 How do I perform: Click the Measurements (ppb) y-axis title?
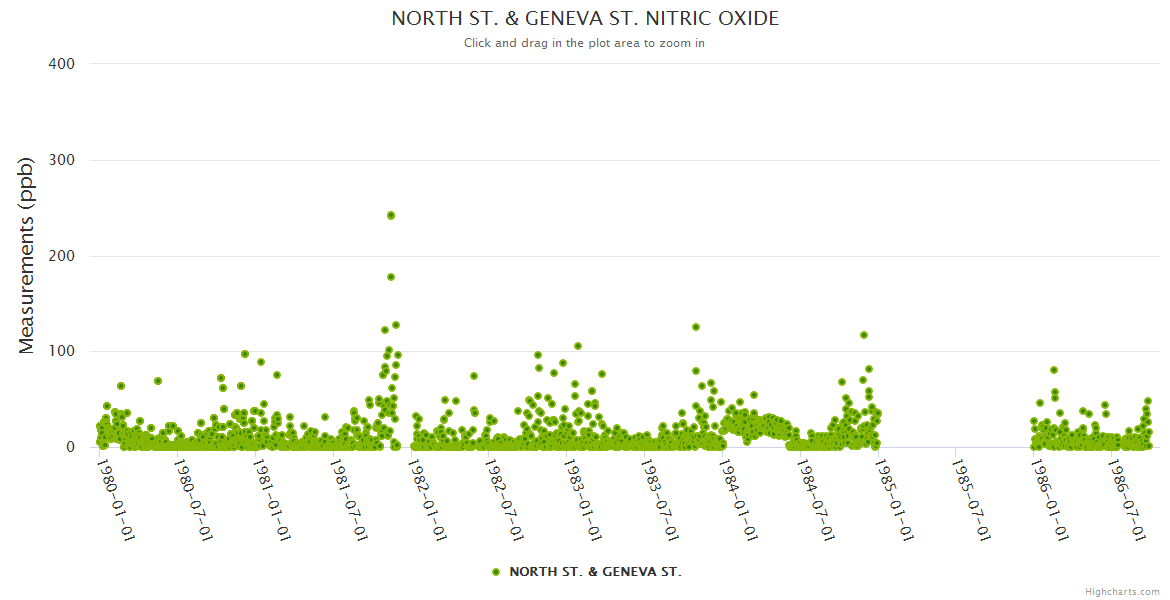tap(27, 255)
